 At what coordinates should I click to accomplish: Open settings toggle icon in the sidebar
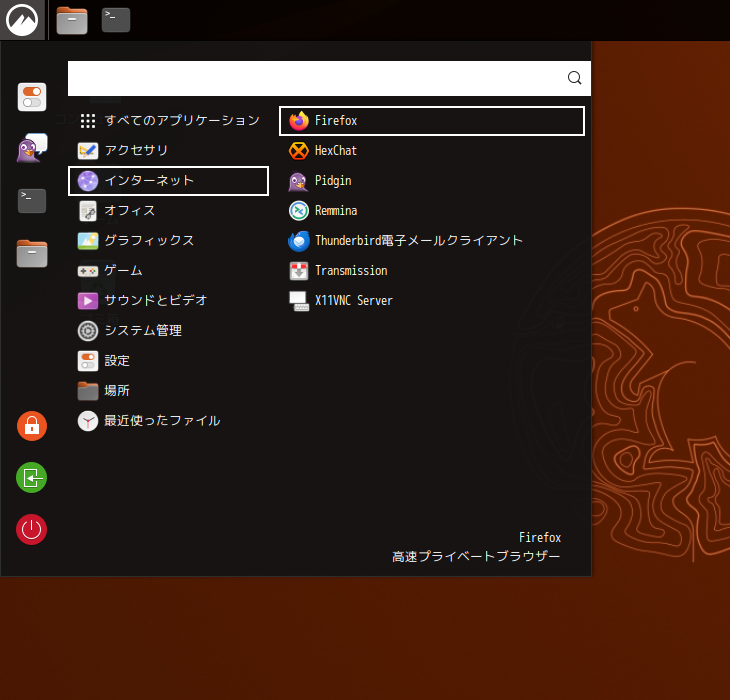pyautogui.click(x=32, y=97)
